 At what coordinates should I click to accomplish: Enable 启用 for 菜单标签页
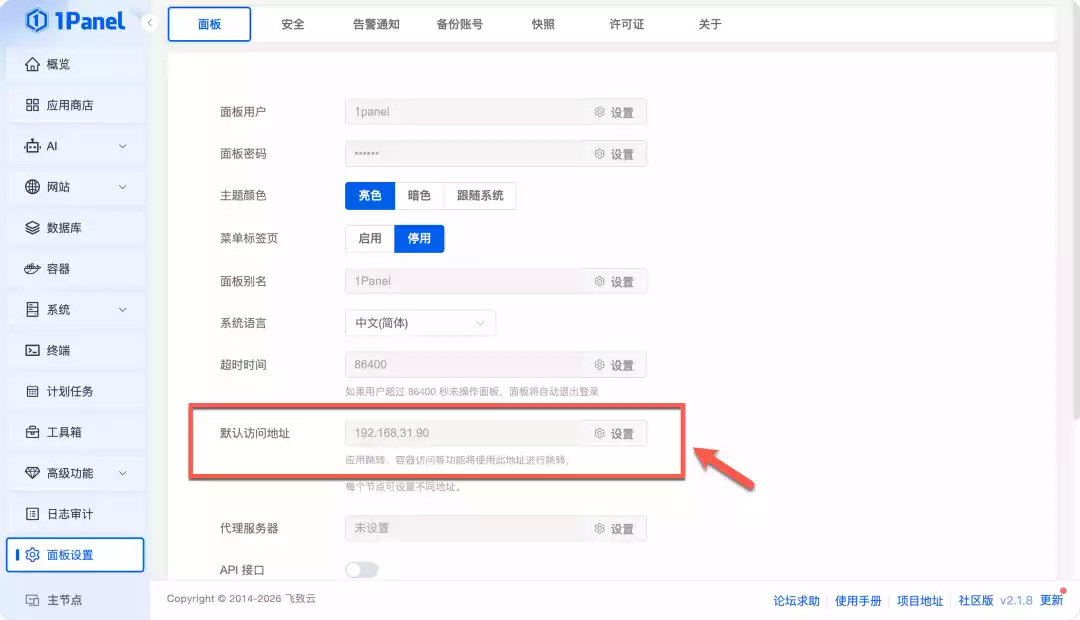point(370,238)
